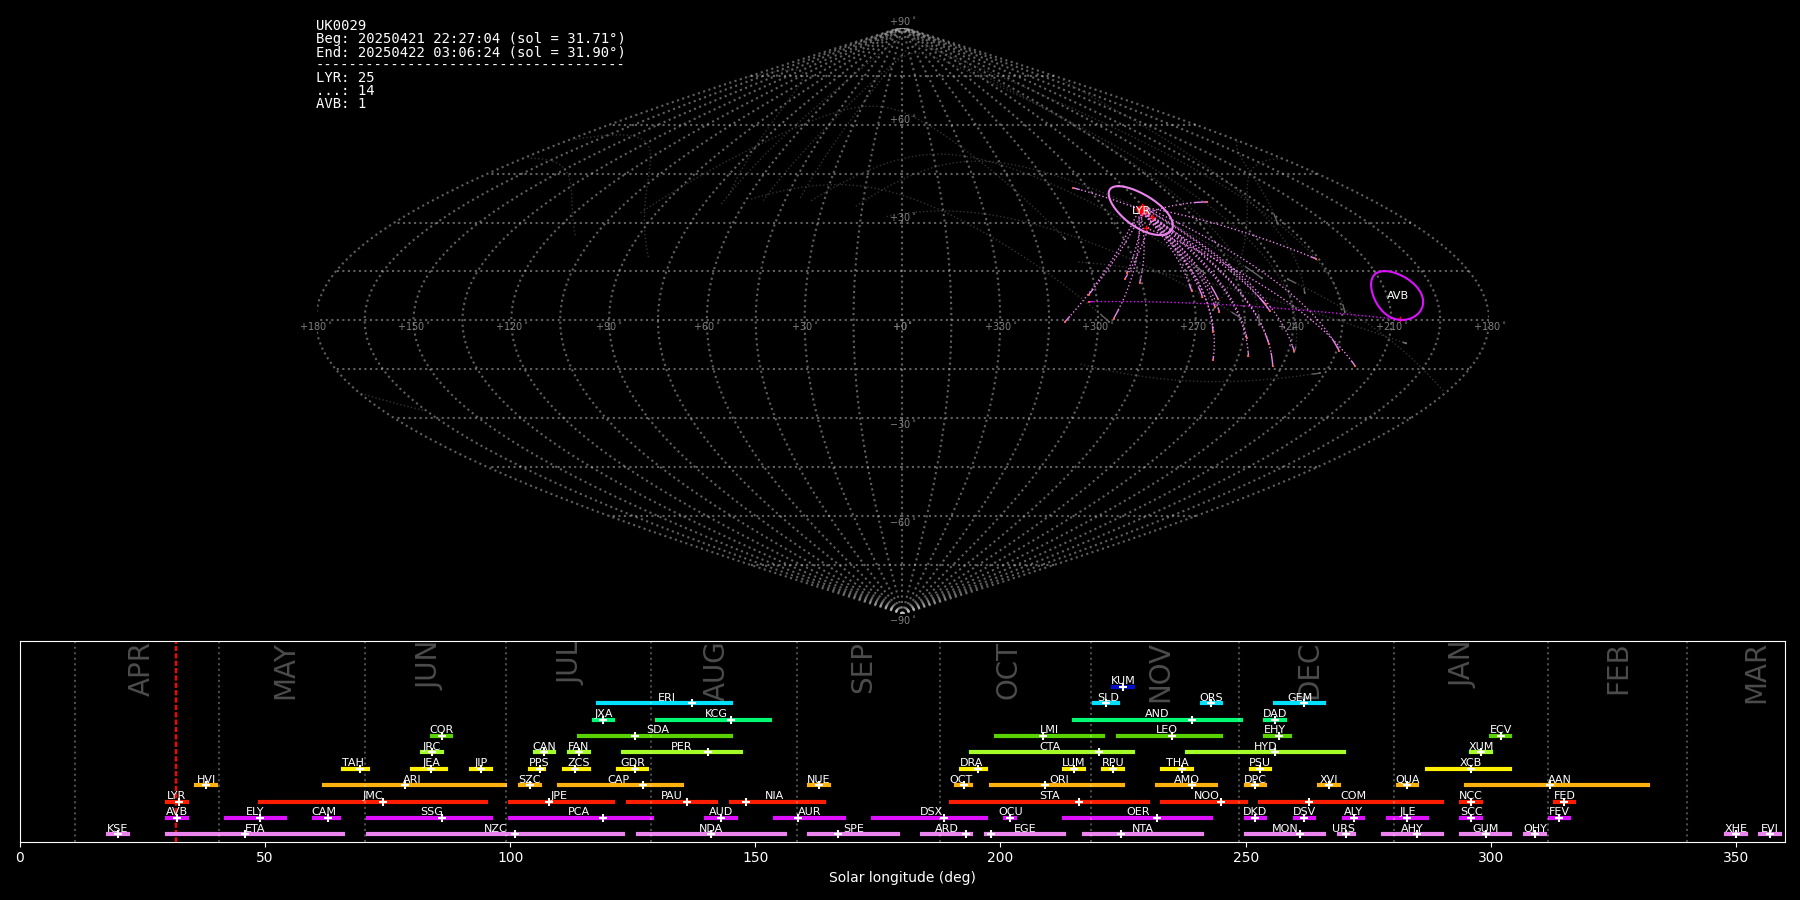
Task: Click the NDA shower label
Action: click(710, 829)
